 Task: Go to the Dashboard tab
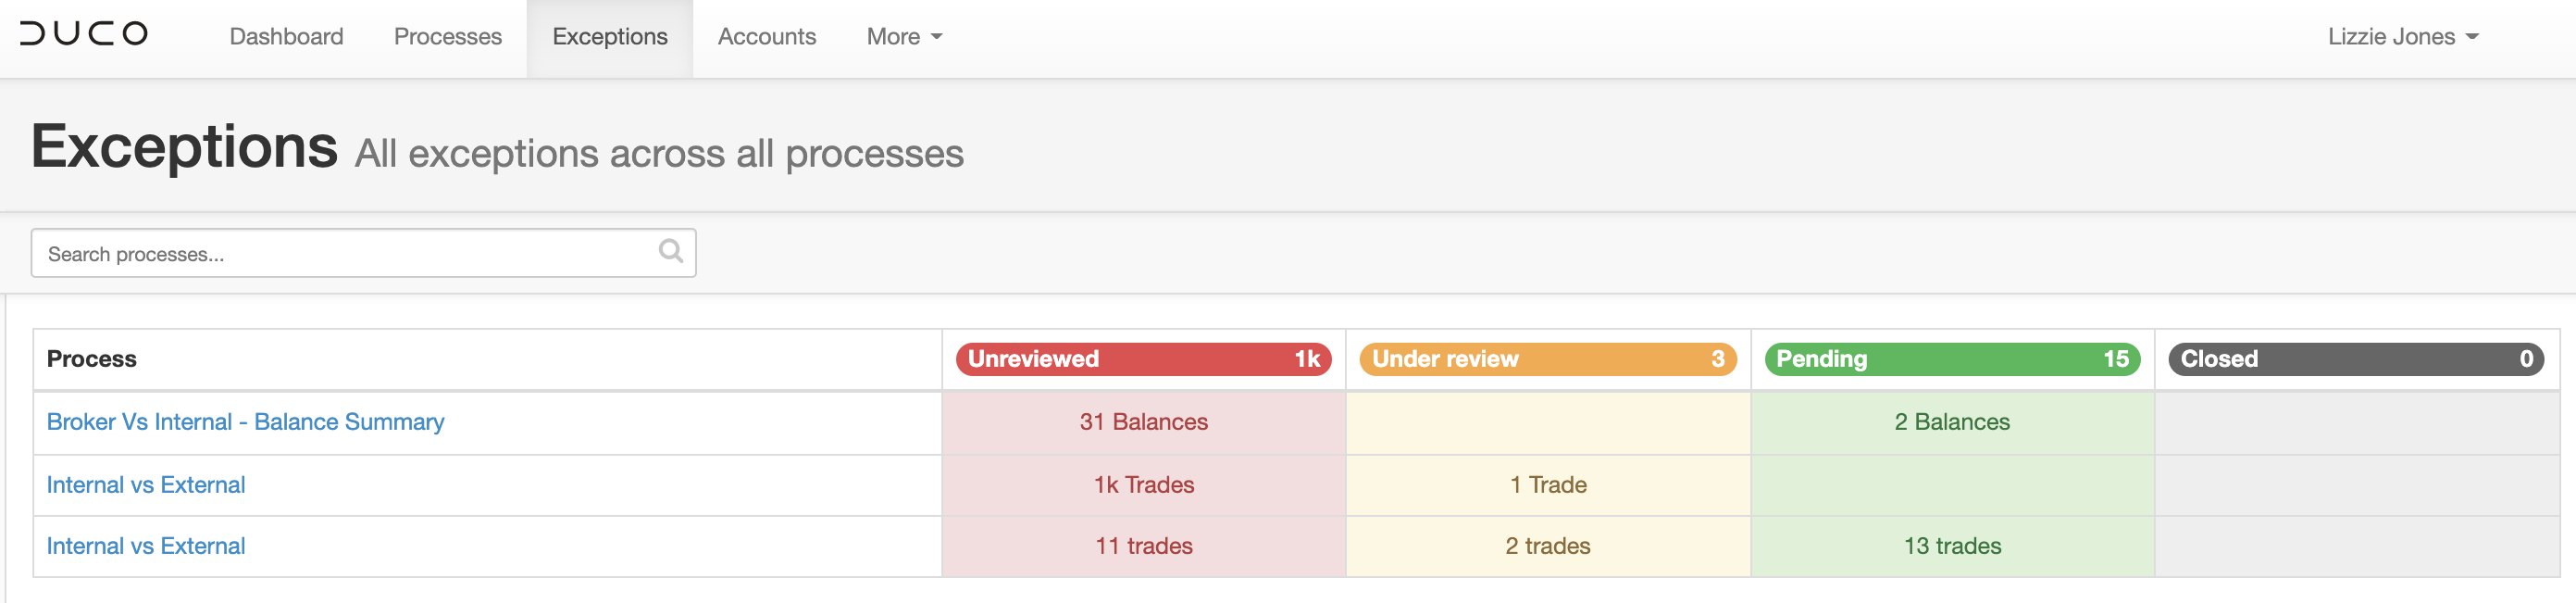[286, 37]
